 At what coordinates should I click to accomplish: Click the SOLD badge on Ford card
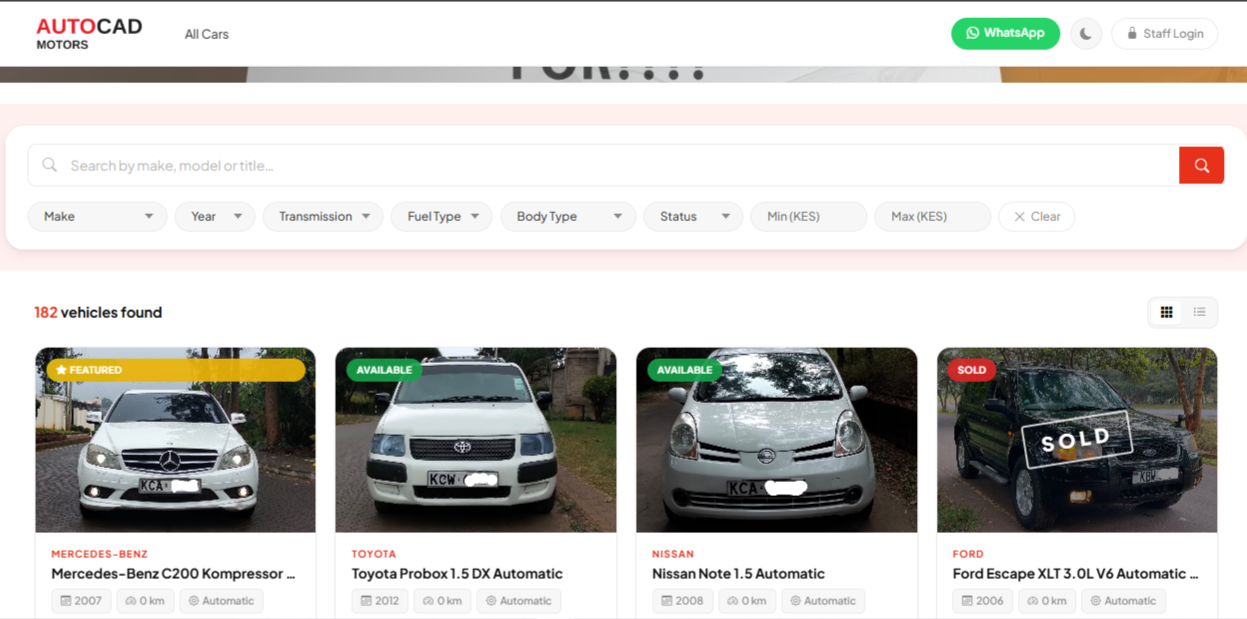click(x=971, y=370)
